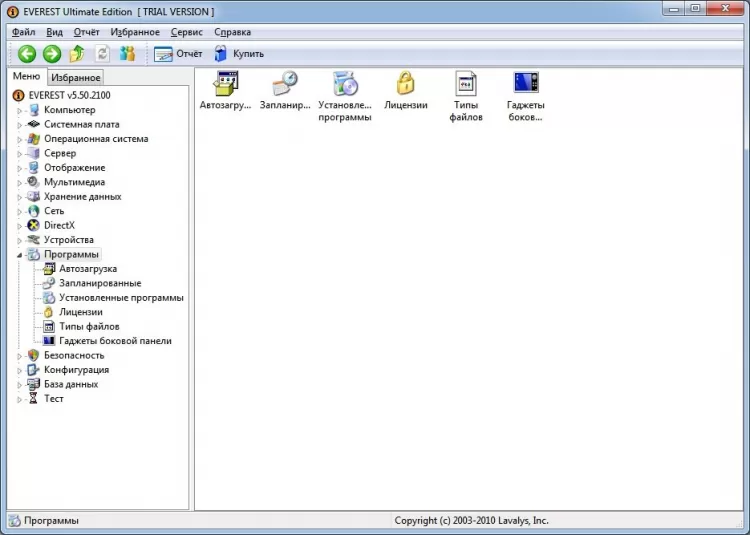Select Тест in the tree
The height and width of the screenshot is (535, 750).
pos(54,399)
